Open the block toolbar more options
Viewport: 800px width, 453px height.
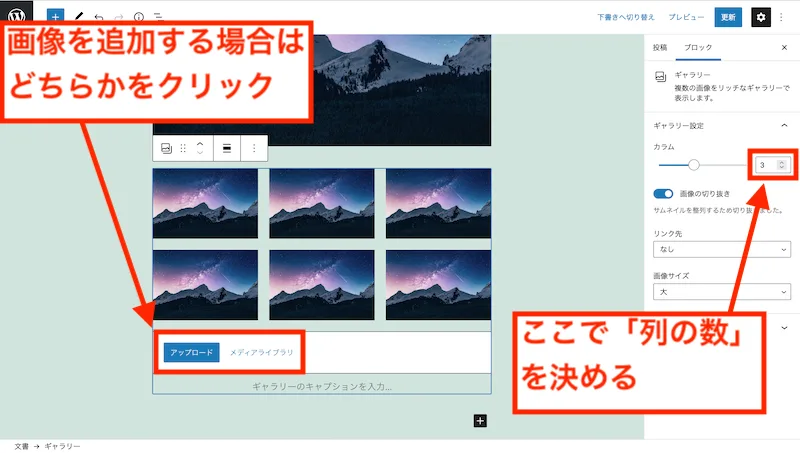point(254,148)
